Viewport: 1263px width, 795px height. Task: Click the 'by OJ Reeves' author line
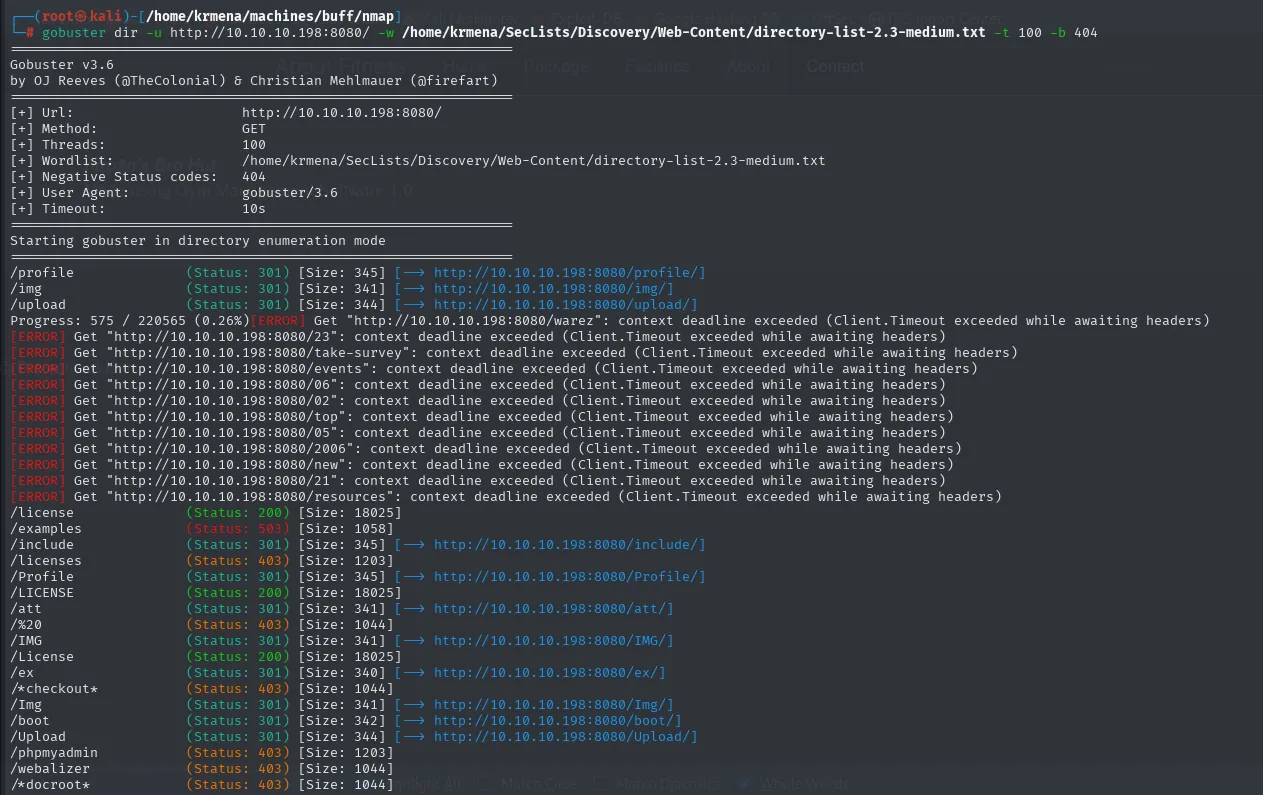[x=254, y=81]
